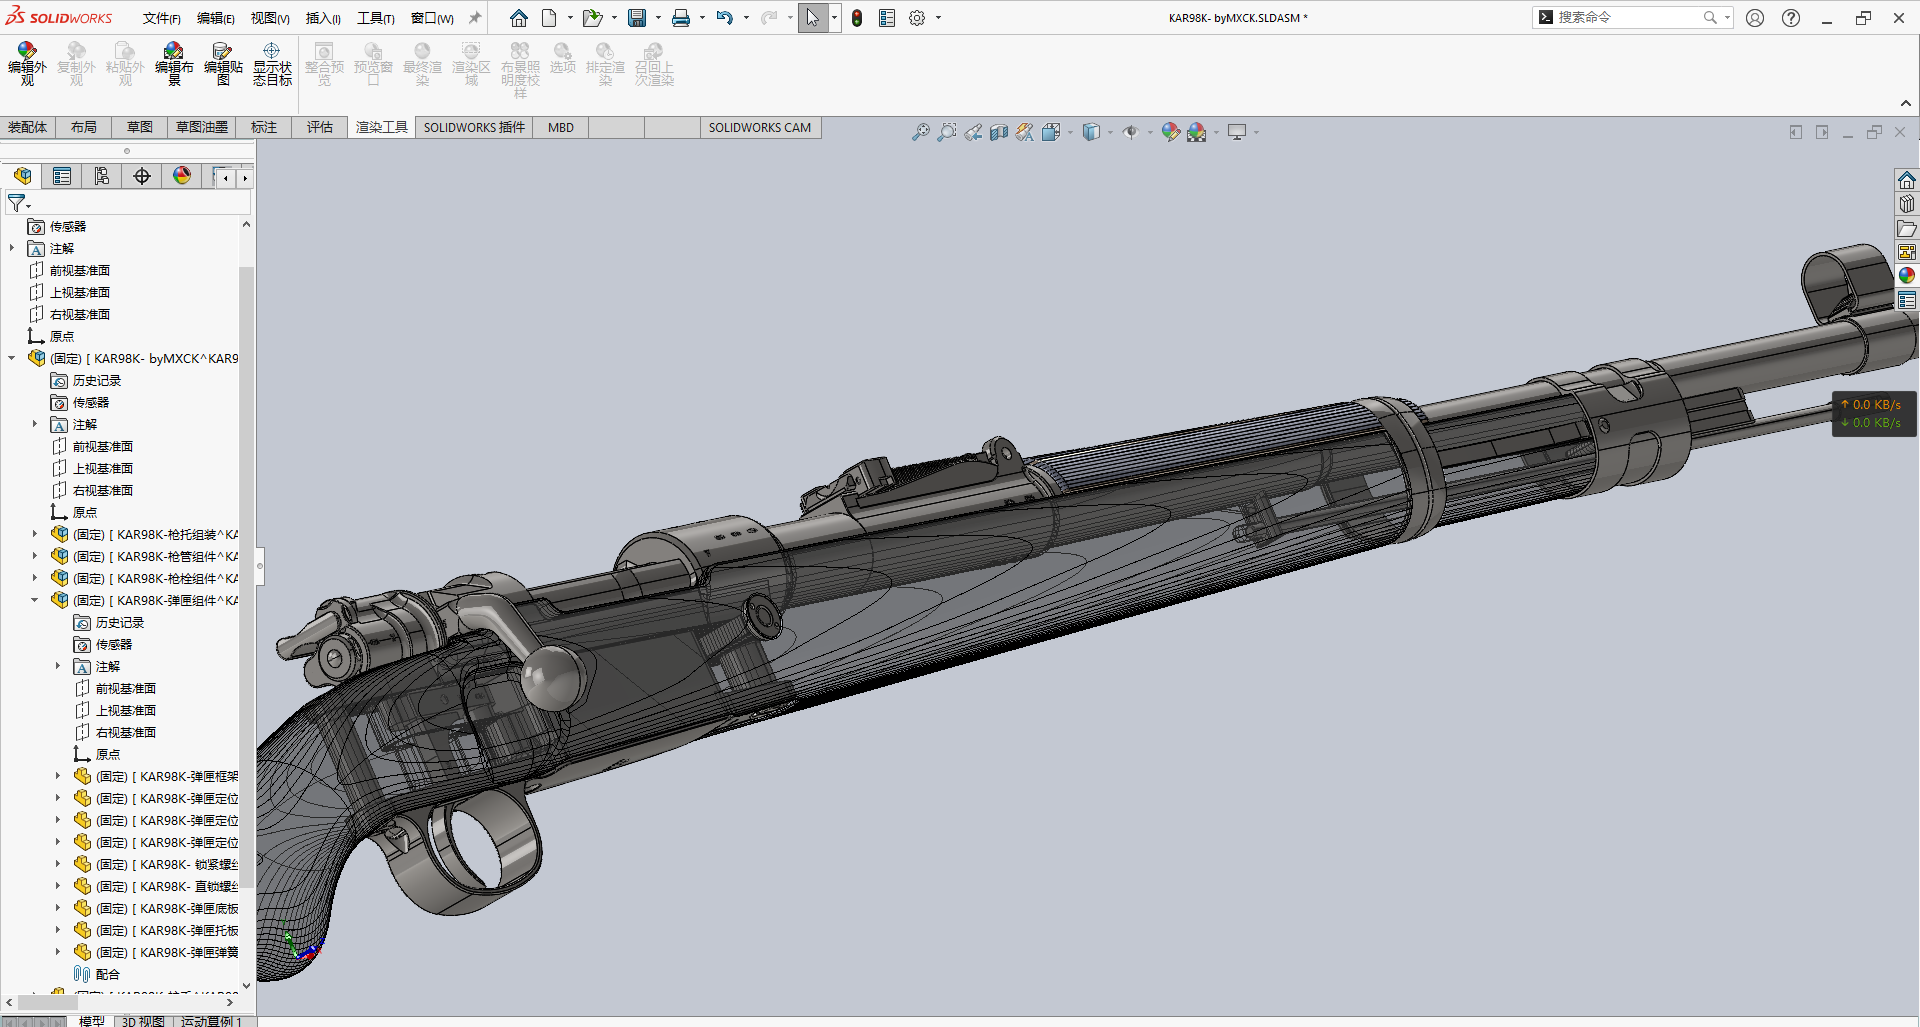The image size is (1920, 1027).
Task: Click the Print icon
Action: tap(681, 18)
